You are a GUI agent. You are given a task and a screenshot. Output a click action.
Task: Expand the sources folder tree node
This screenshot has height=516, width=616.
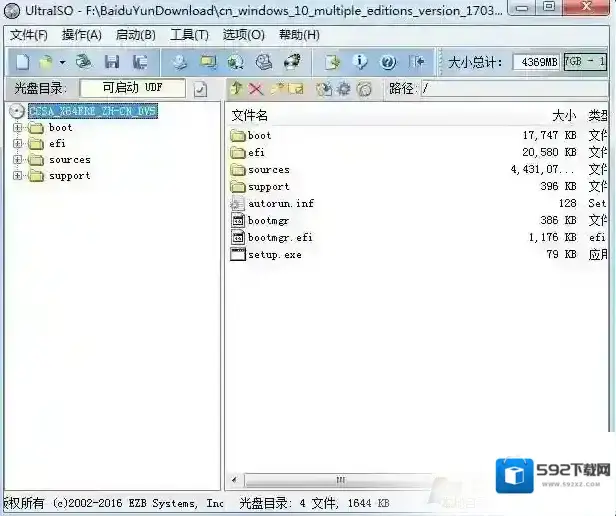(x=18, y=160)
